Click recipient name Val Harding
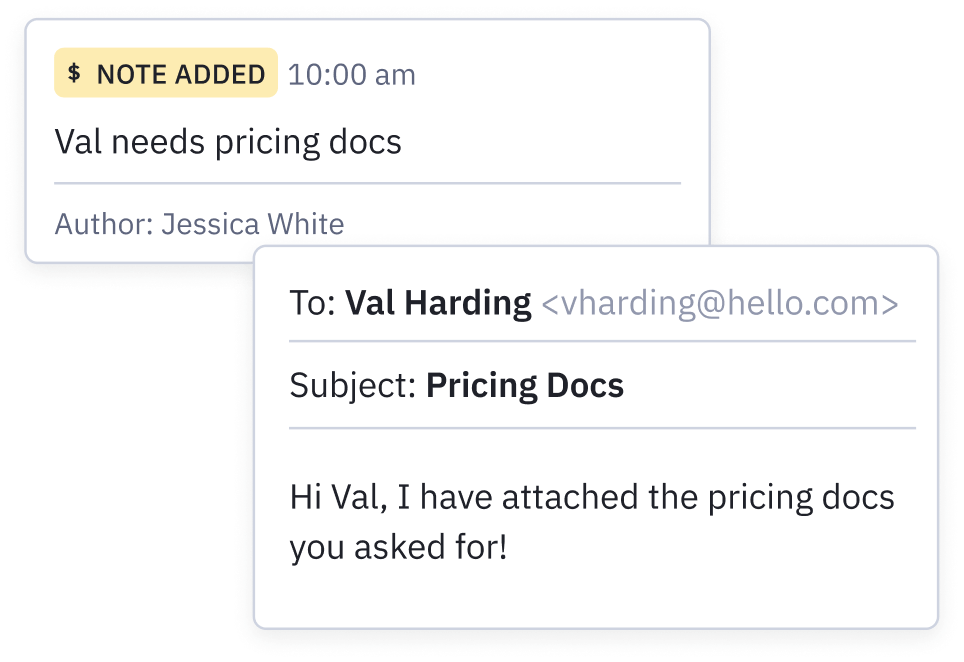This screenshot has width=964, height=662. (438, 303)
